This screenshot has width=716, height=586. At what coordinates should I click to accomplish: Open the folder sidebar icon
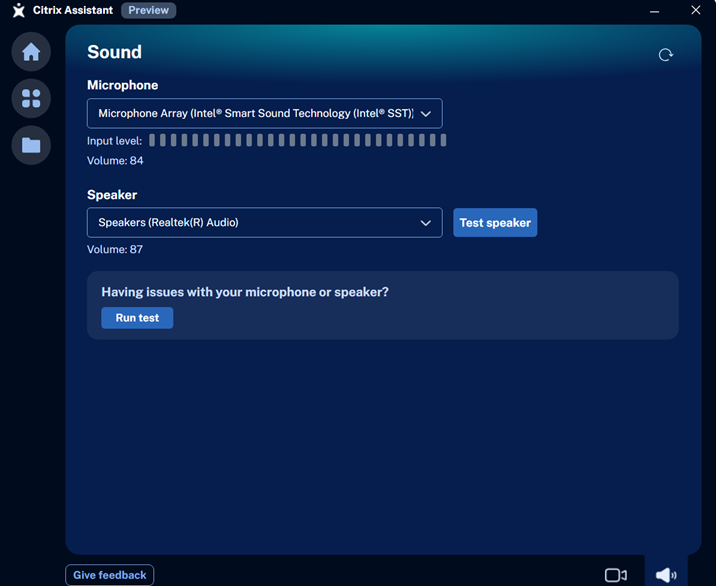pos(31,145)
